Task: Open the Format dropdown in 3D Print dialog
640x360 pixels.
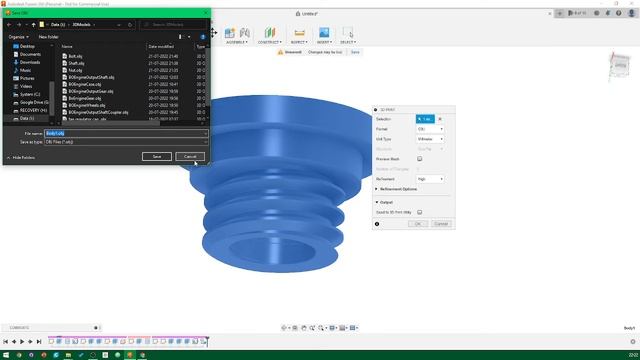Action: 430,129
